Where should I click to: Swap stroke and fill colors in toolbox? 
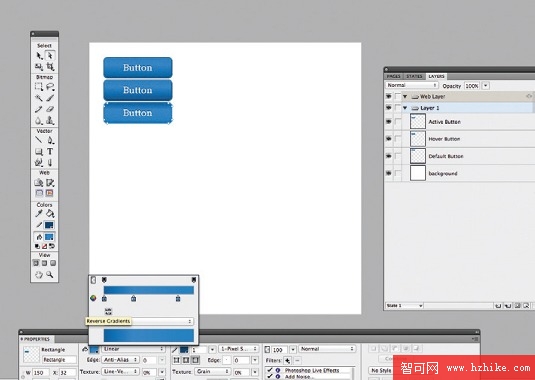click(52, 246)
